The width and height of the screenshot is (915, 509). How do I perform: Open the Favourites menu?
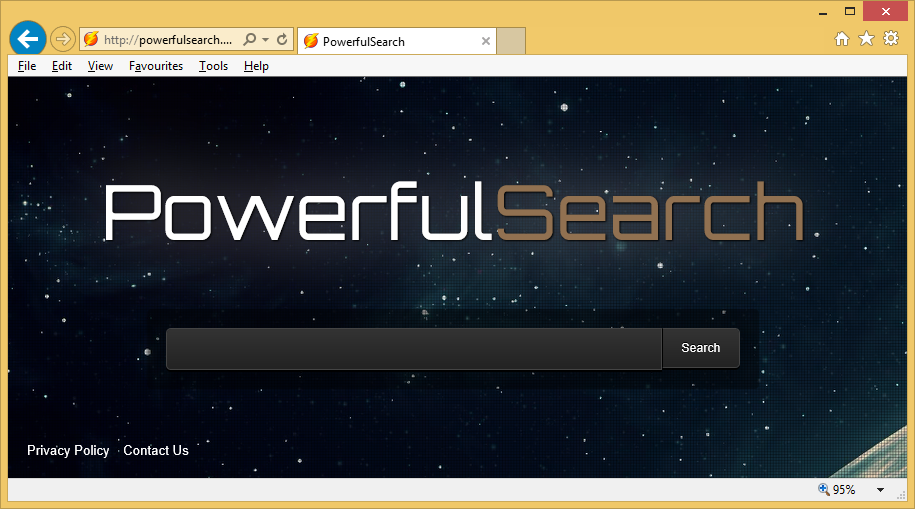(156, 66)
